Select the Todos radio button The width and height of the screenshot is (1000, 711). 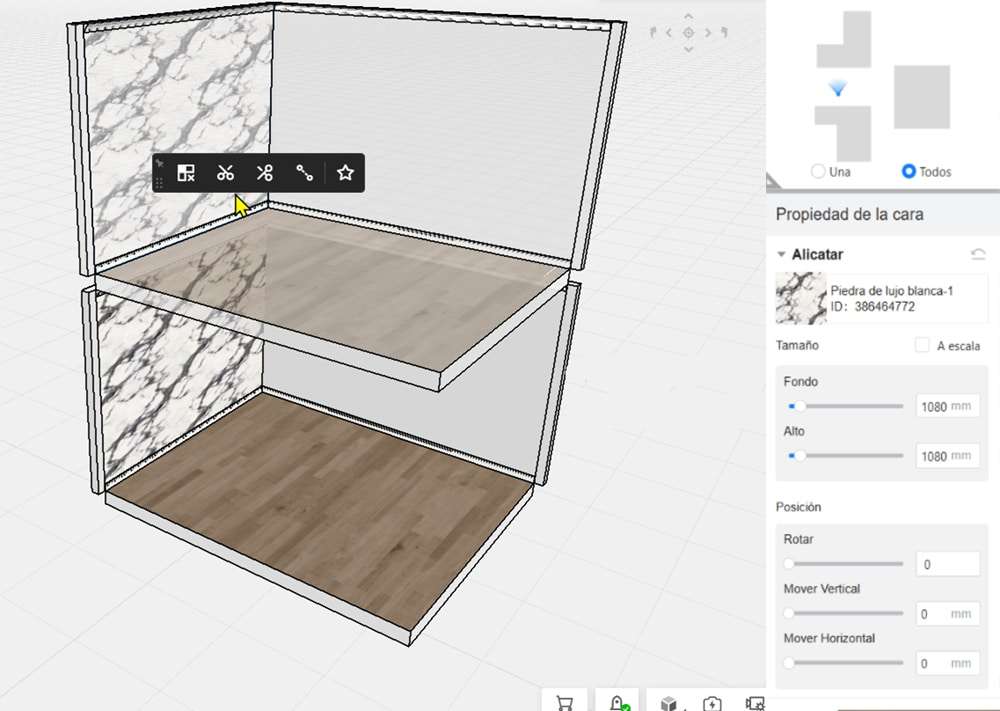click(x=908, y=171)
